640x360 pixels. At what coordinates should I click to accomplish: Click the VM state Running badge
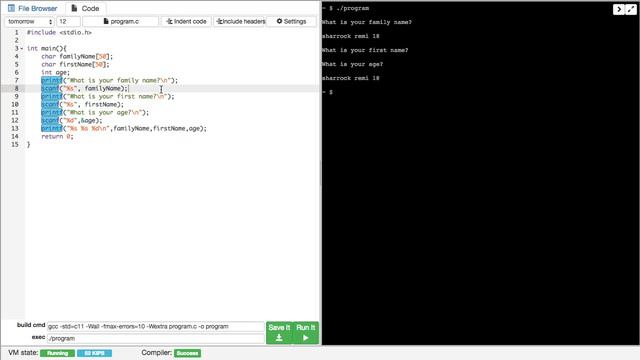pyautogui.click(x=57, y=353)
